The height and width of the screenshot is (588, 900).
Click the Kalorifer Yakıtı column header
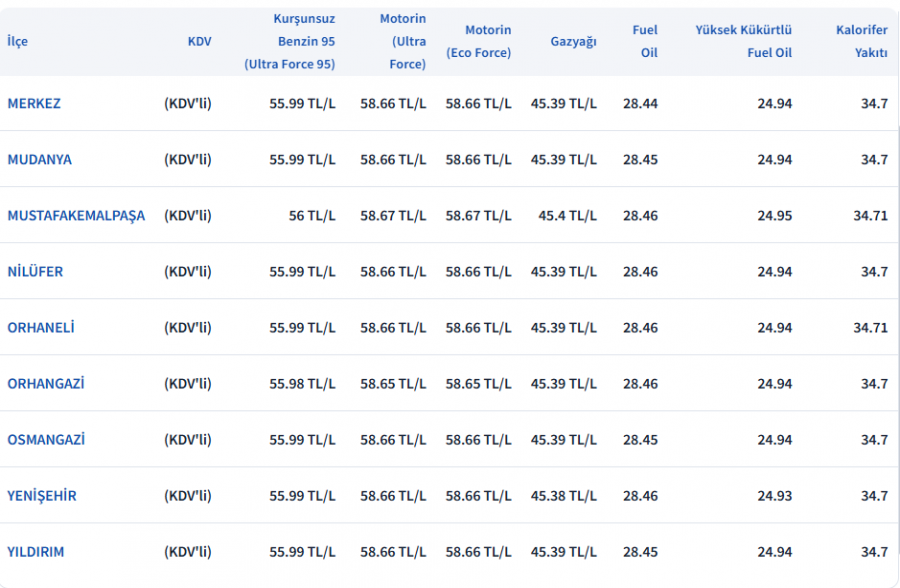861,41
